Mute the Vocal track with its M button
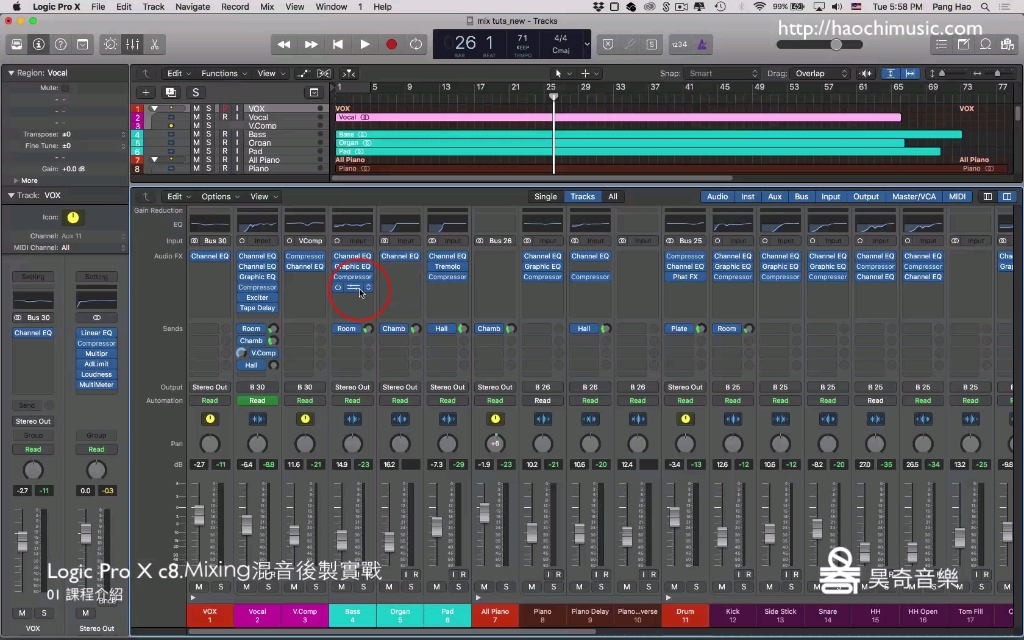Image resolution: width=1024 pixels, height=640 pixels. (196, 117)
